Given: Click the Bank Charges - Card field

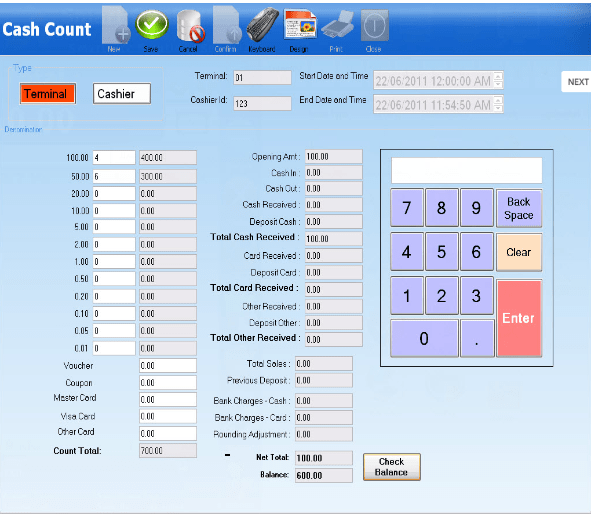Looking at the screenshot, I should [324, 417].
